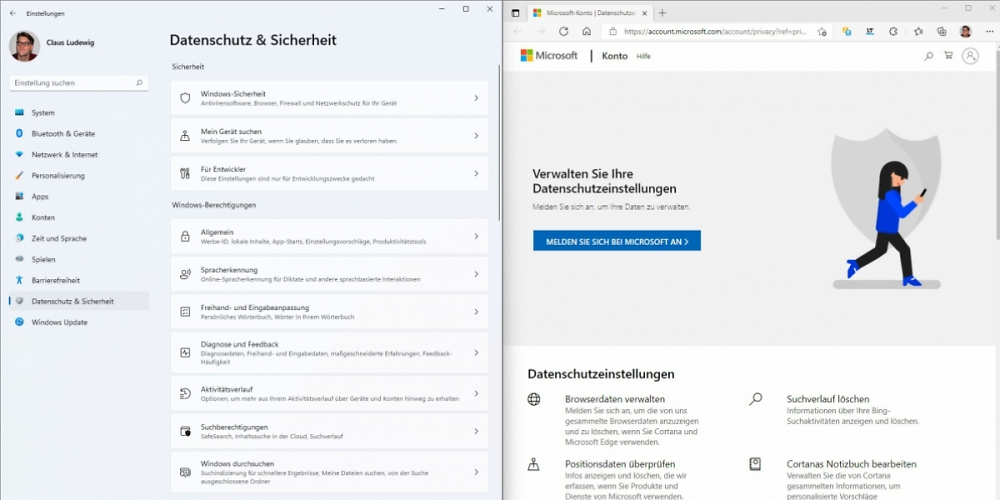Open Edge Favorites list icon
Viewport: 1000px width, 500px height.
[918, 31]
